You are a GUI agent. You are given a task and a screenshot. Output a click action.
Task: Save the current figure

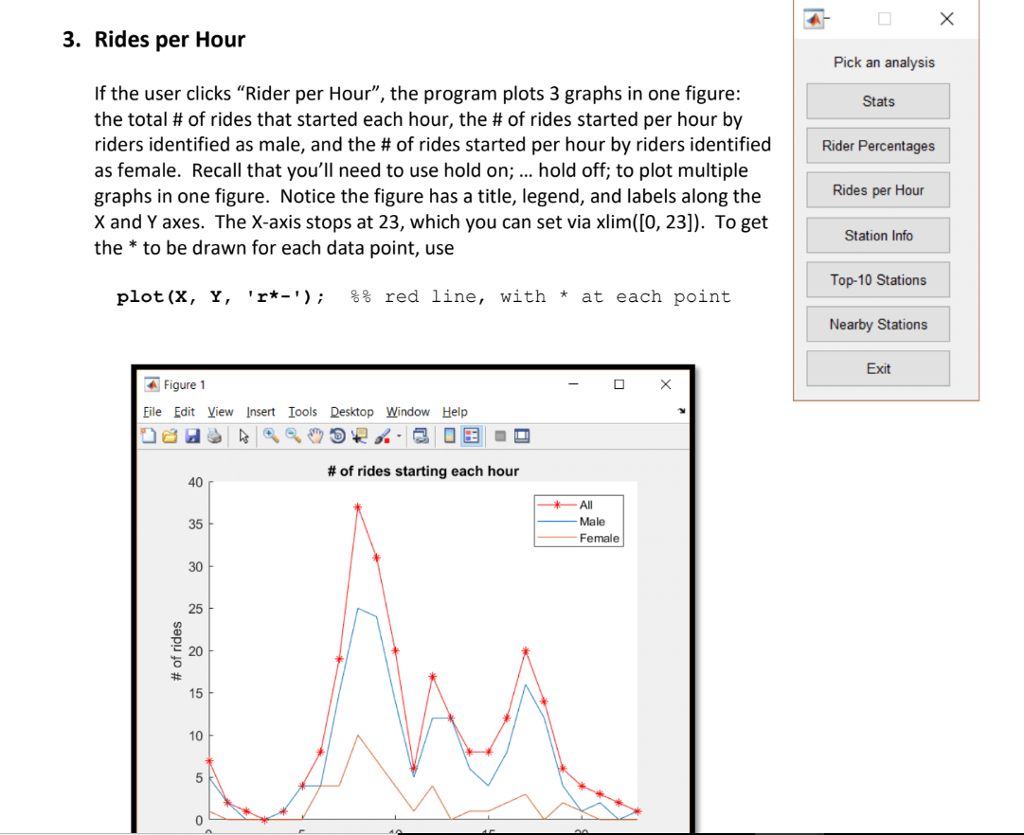point(192,436)
